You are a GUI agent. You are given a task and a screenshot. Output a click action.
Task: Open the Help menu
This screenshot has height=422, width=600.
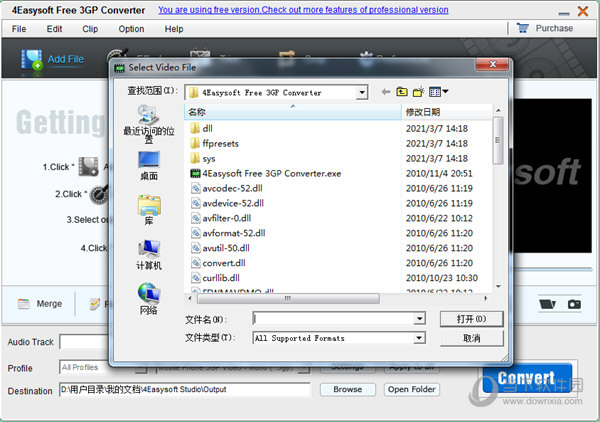pyautogui.click(x=174, y=29)
